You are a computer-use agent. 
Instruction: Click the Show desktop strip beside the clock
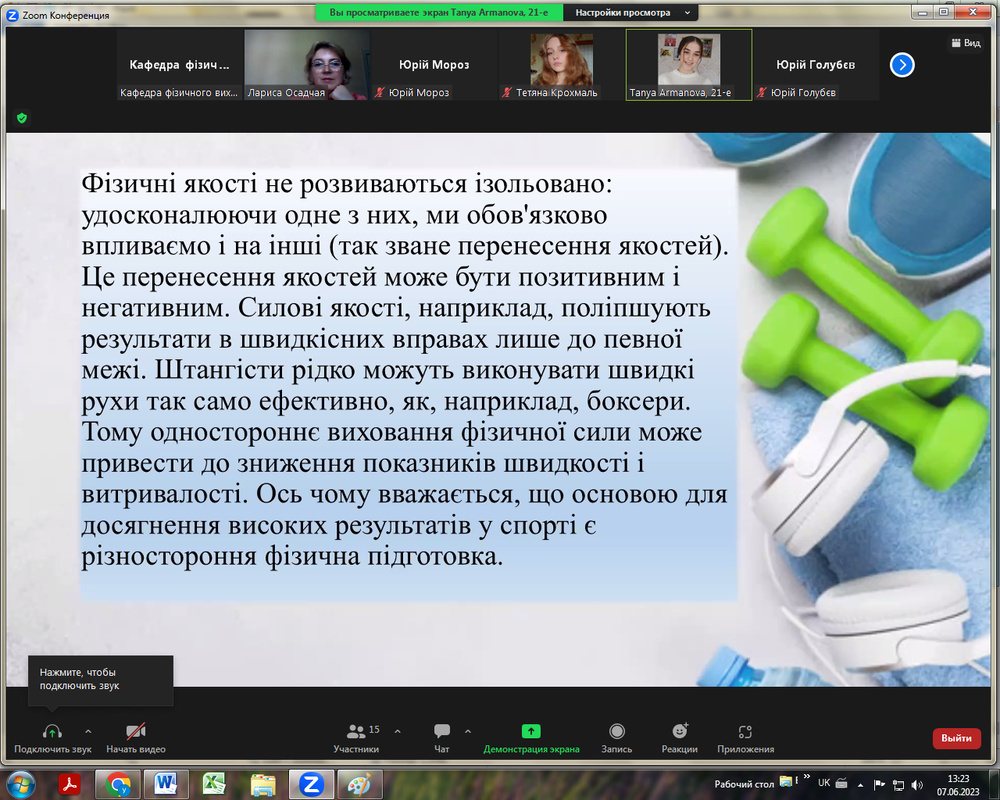pos(995,784)
